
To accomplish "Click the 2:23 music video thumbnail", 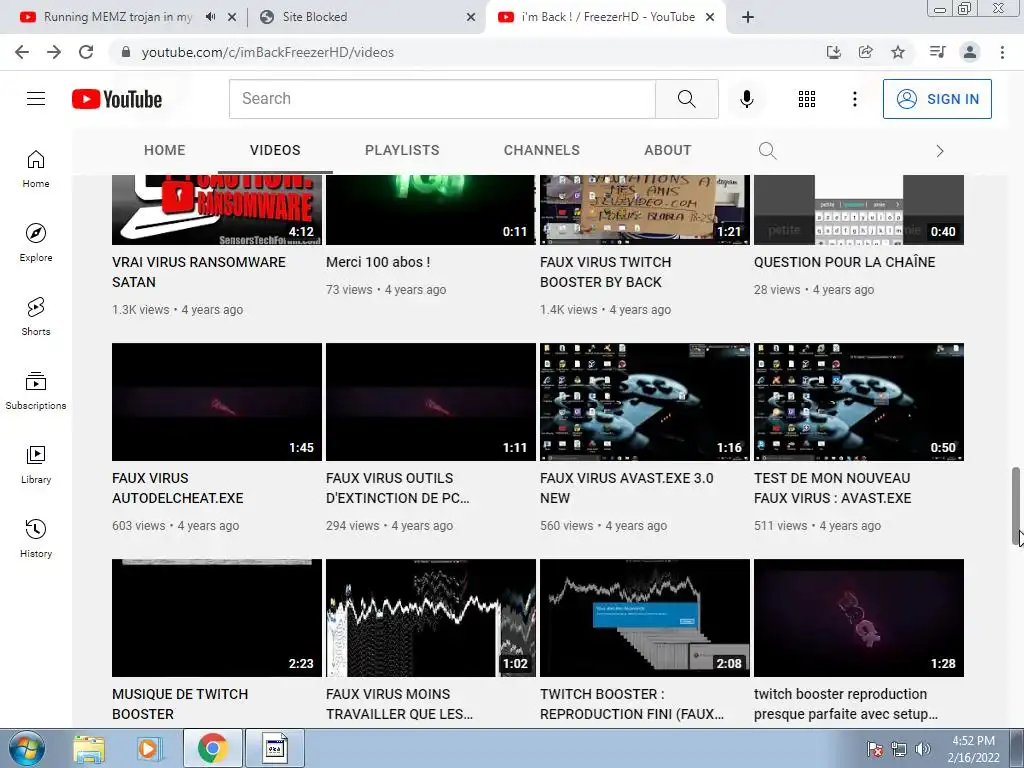I will pyautogui.click(x=217, y=618).
